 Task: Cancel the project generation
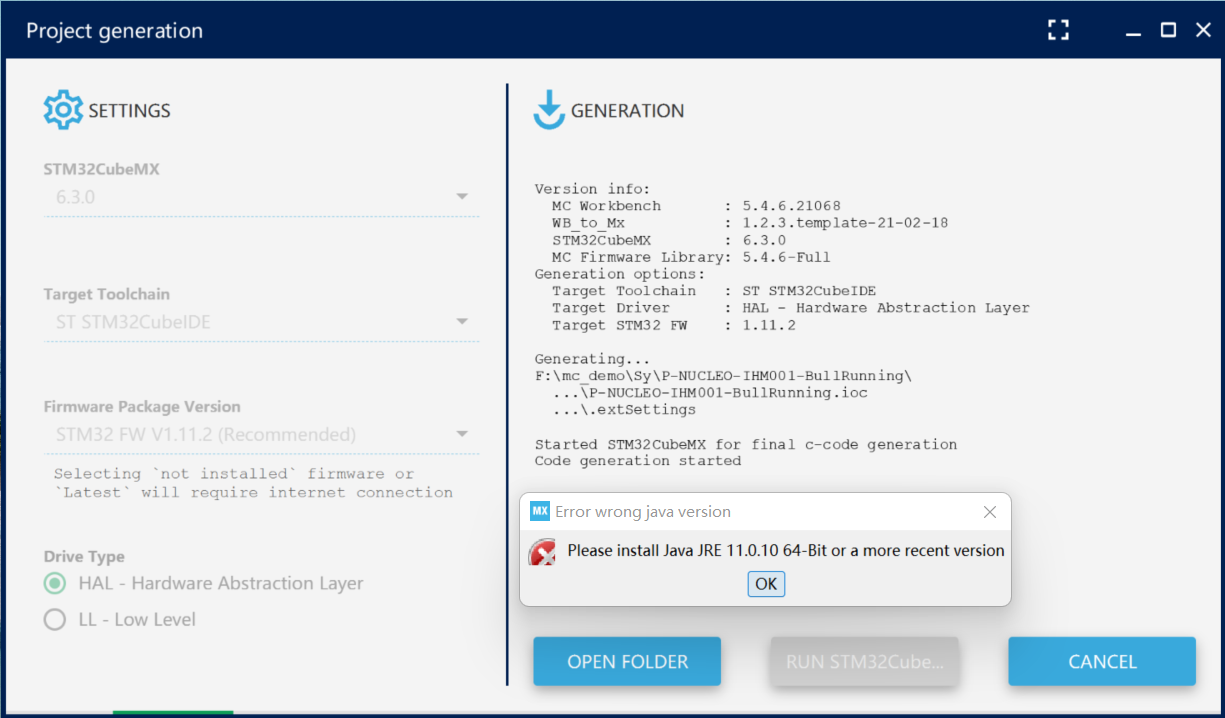pyautogui.click(x=1102, y=661)
